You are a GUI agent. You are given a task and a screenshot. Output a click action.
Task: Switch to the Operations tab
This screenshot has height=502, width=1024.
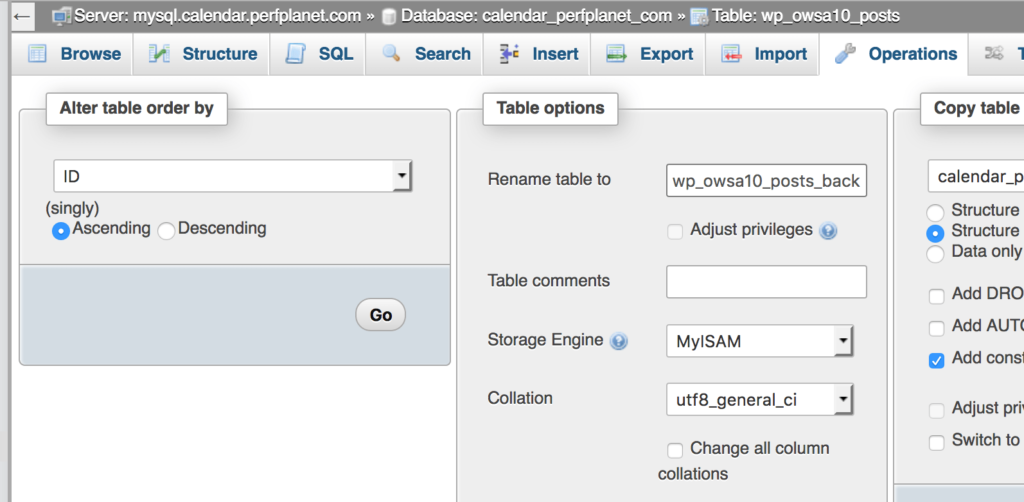pyautogui.click(x=898, y=54)
